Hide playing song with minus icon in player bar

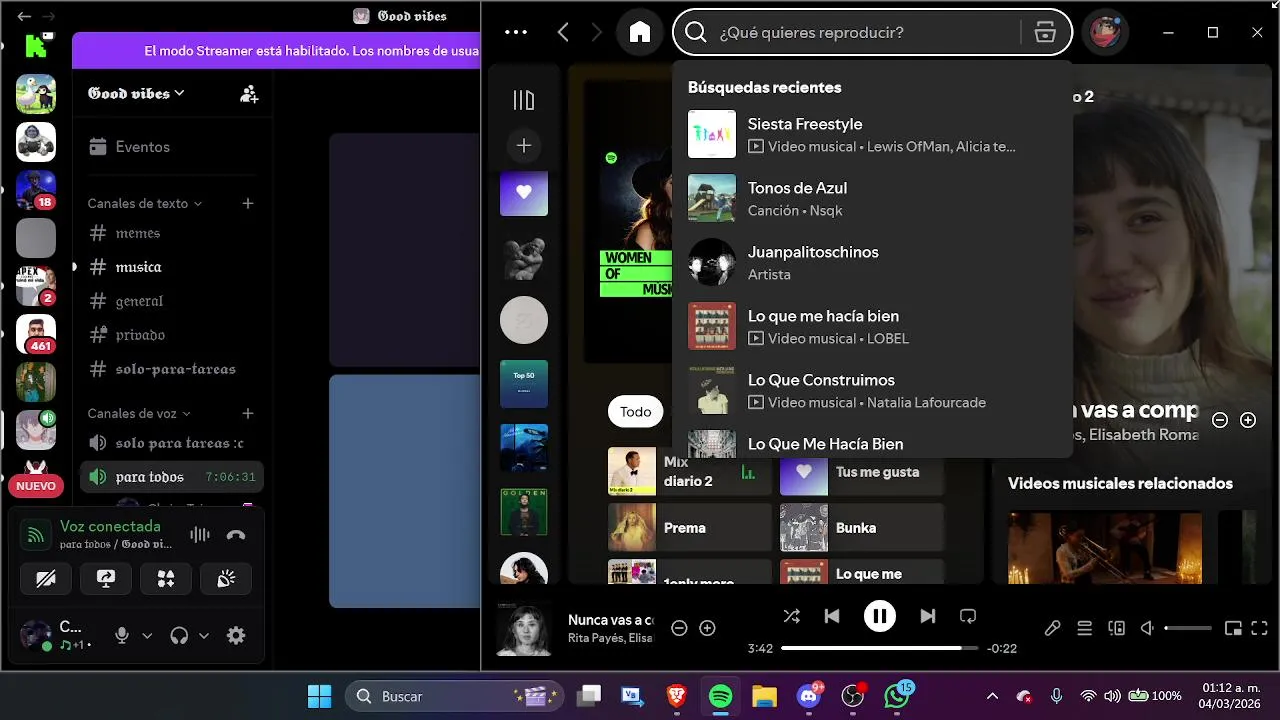click(x=679, y=628)
